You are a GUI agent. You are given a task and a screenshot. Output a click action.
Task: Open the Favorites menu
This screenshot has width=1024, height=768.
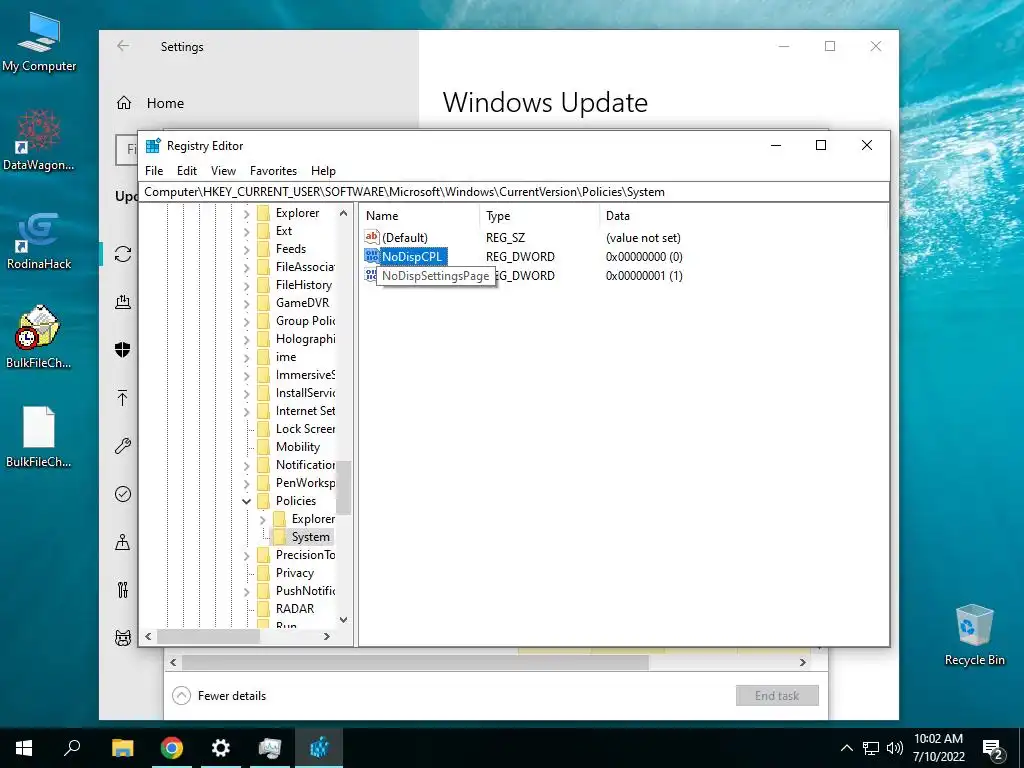pyautogui.click(x=273, y=170)
